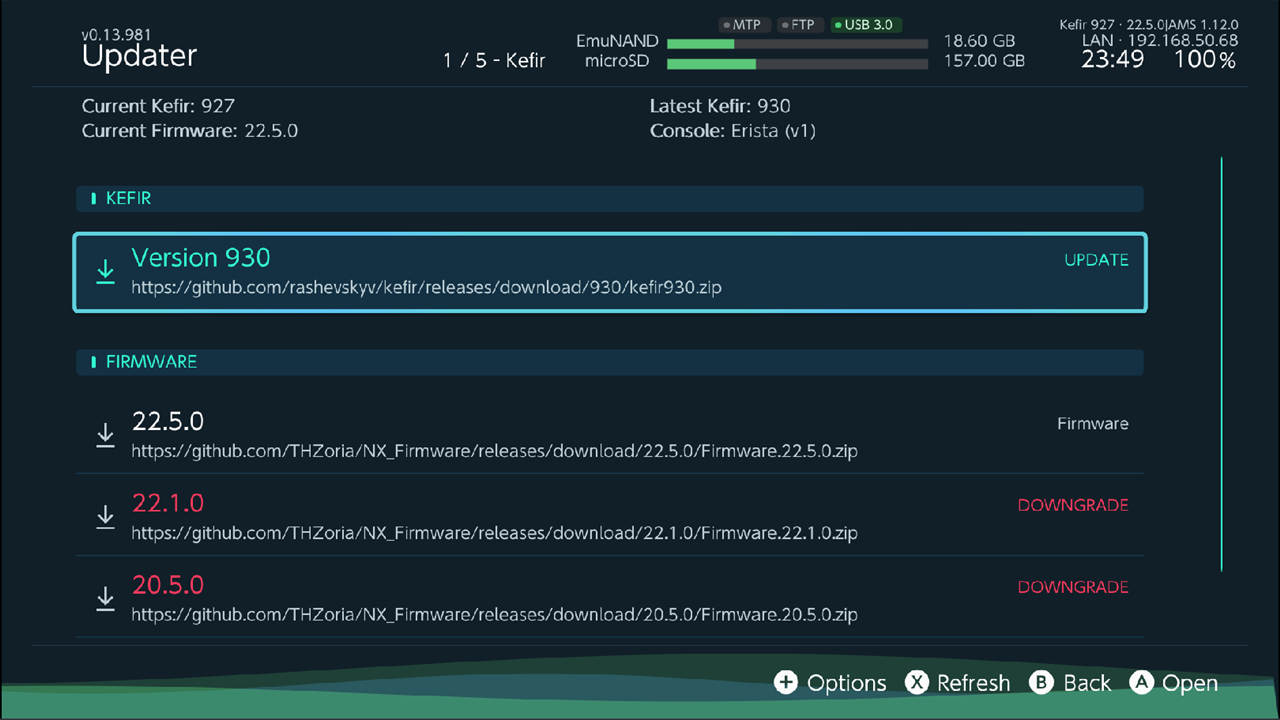Click the UPDATE label for Version 930

pos(1096,260)
